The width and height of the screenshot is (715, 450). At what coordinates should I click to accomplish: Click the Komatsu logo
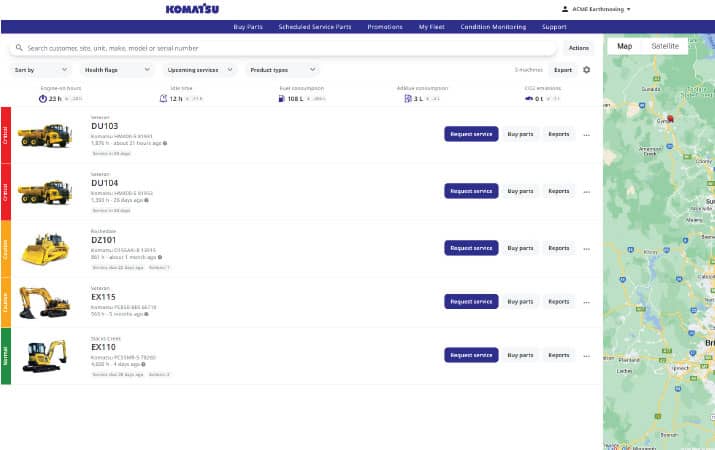point(193,9)
